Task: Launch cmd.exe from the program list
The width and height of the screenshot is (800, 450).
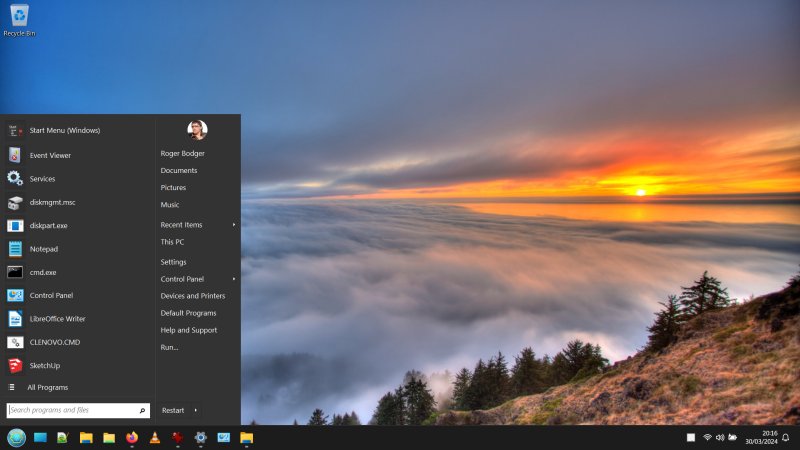Action: click(x=42, y=272)
